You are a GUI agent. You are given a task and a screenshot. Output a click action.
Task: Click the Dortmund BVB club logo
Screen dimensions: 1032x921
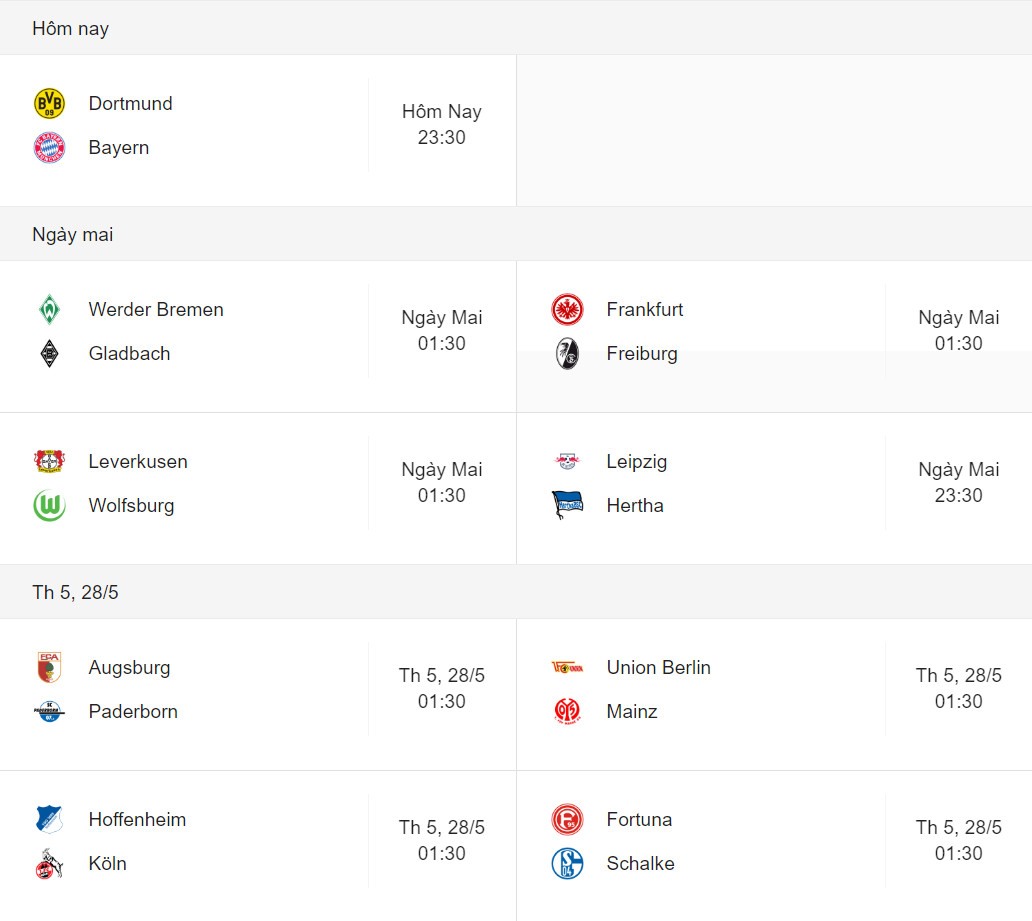click(x=49, y=103)
